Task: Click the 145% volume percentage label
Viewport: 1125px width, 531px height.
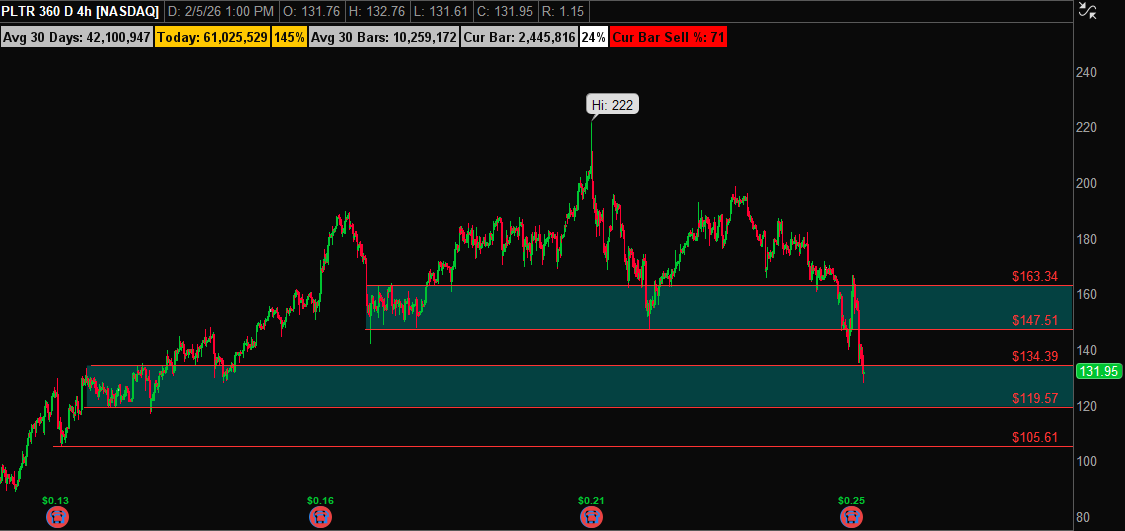Action: [x=288, y=37]
